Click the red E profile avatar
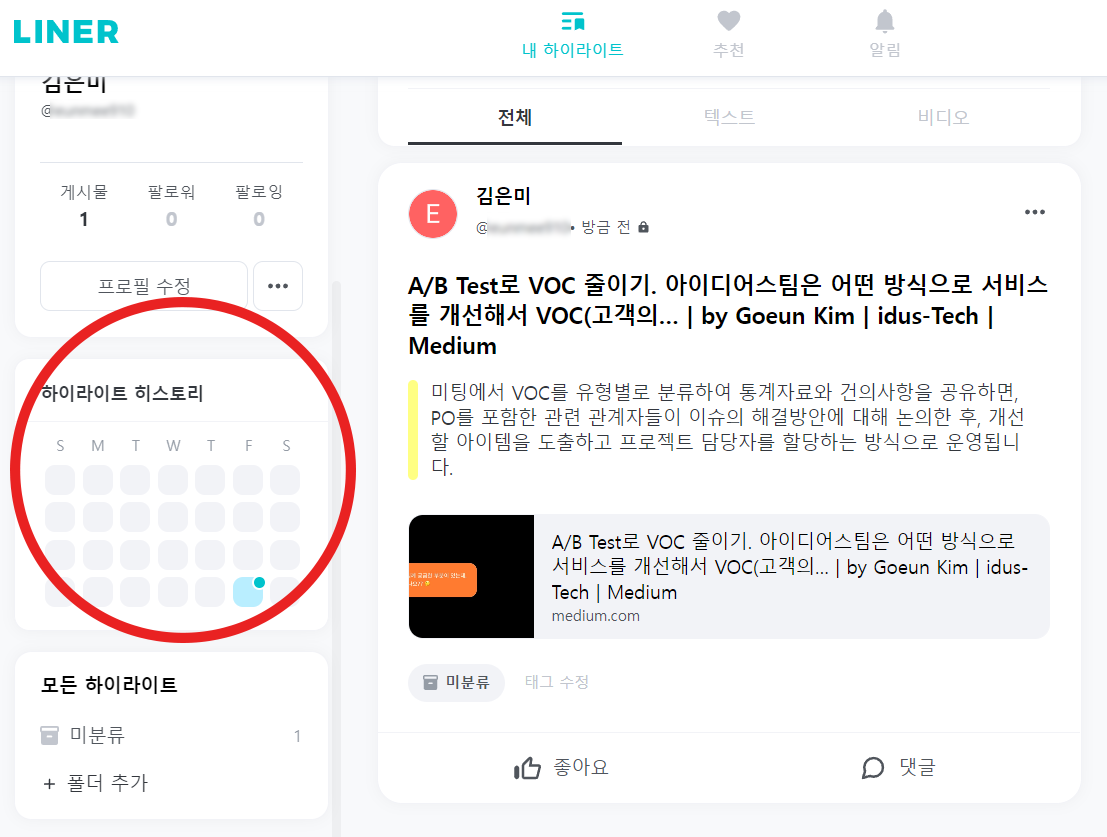Screen dimensions: 1107x837 (x=433, y=214)
